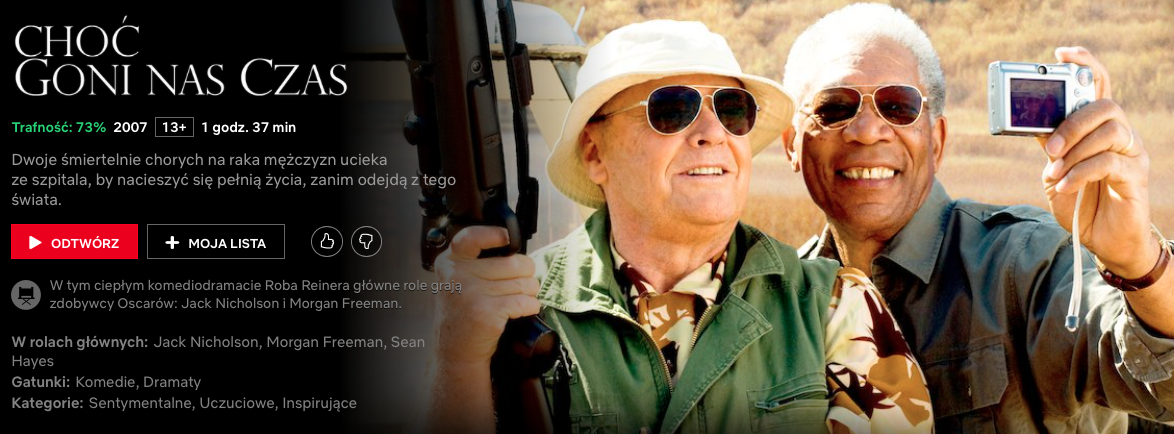Image resolution: width=1174 pixels, height=434 pixels.
Task: Click the play triangle on ODTWÓRZ
Action: pyautogui.click(x=35, y=242)
